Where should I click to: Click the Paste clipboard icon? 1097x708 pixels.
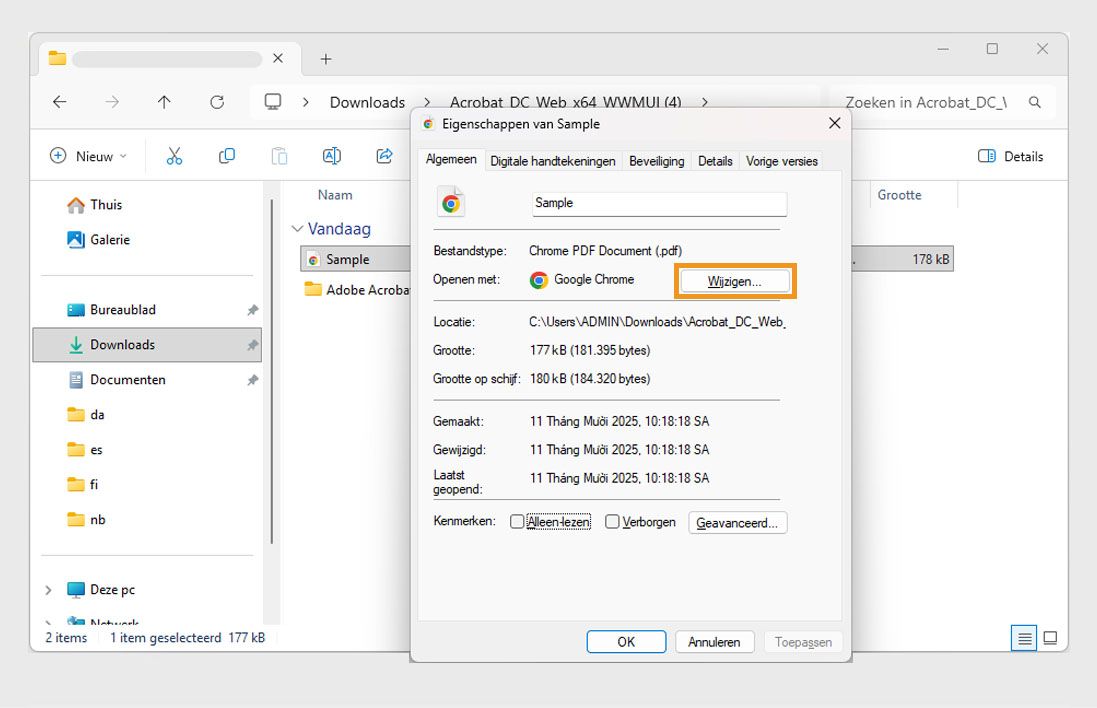point(279,156)
